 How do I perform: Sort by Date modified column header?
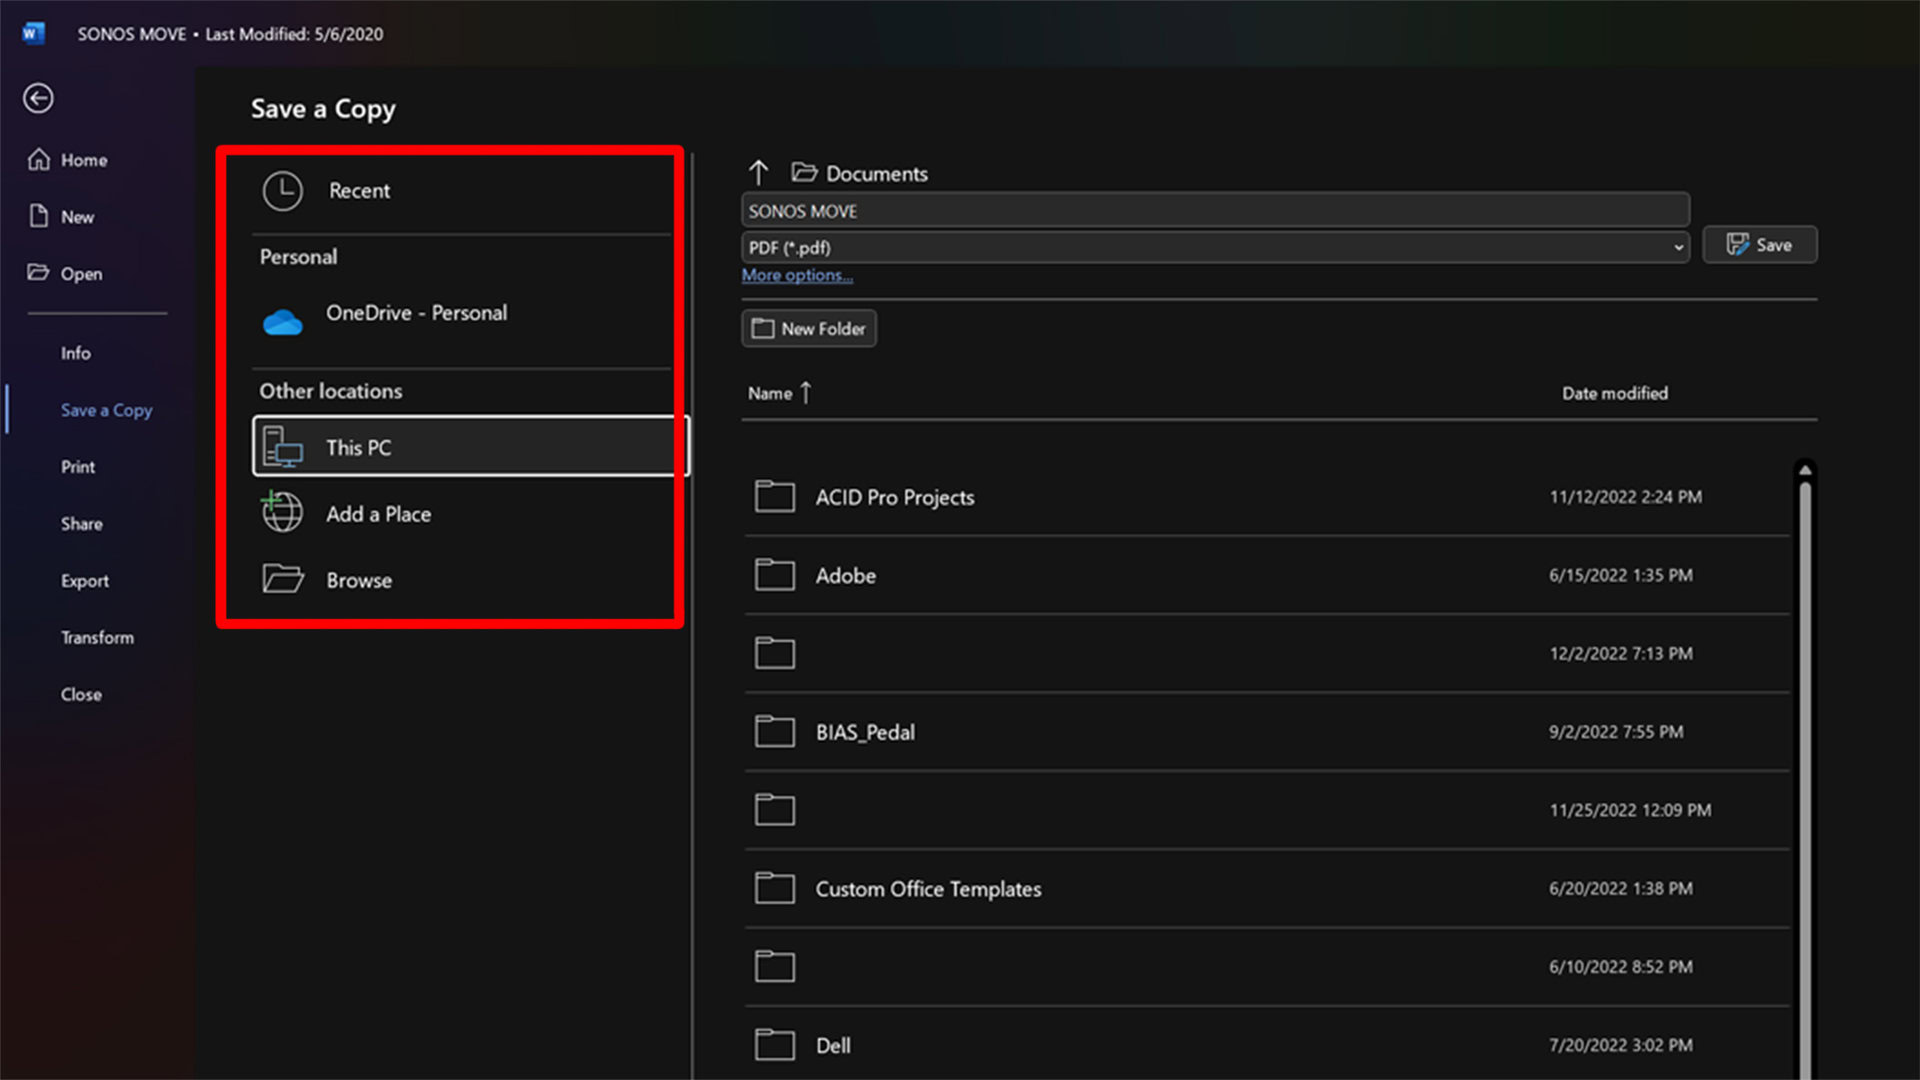click(1614, 393)
